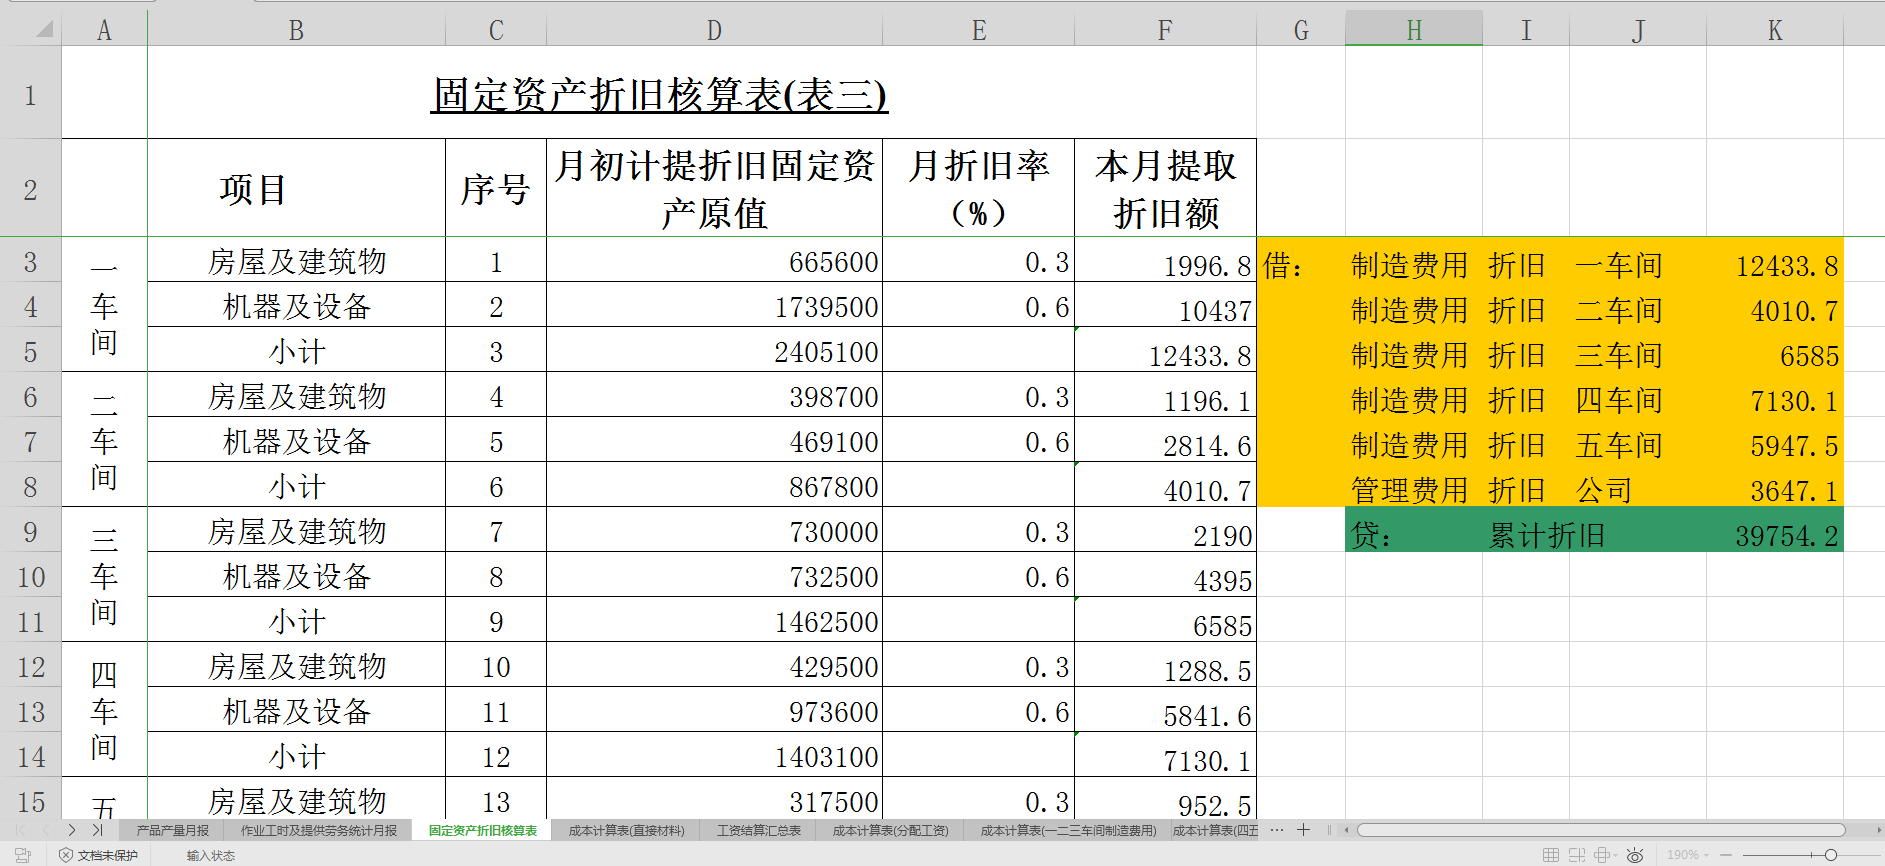This screenshot has width=1885, height=866.
Task: Click cell with value 665600
Action: point(714,261)
